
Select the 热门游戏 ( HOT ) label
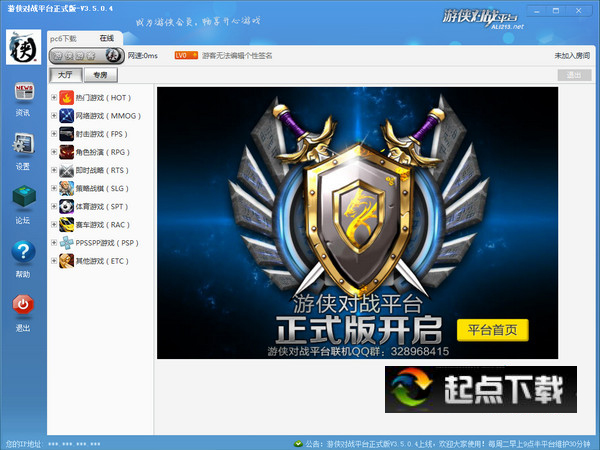click(103, 98)
